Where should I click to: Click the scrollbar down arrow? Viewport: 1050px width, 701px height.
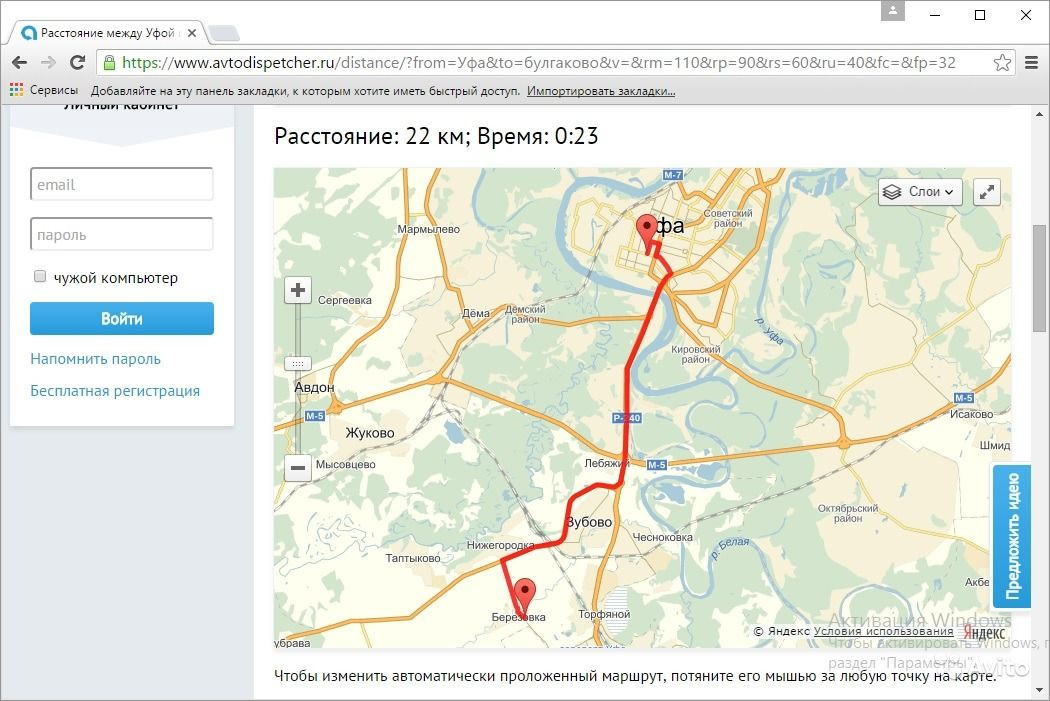[x=1039, y=691]
